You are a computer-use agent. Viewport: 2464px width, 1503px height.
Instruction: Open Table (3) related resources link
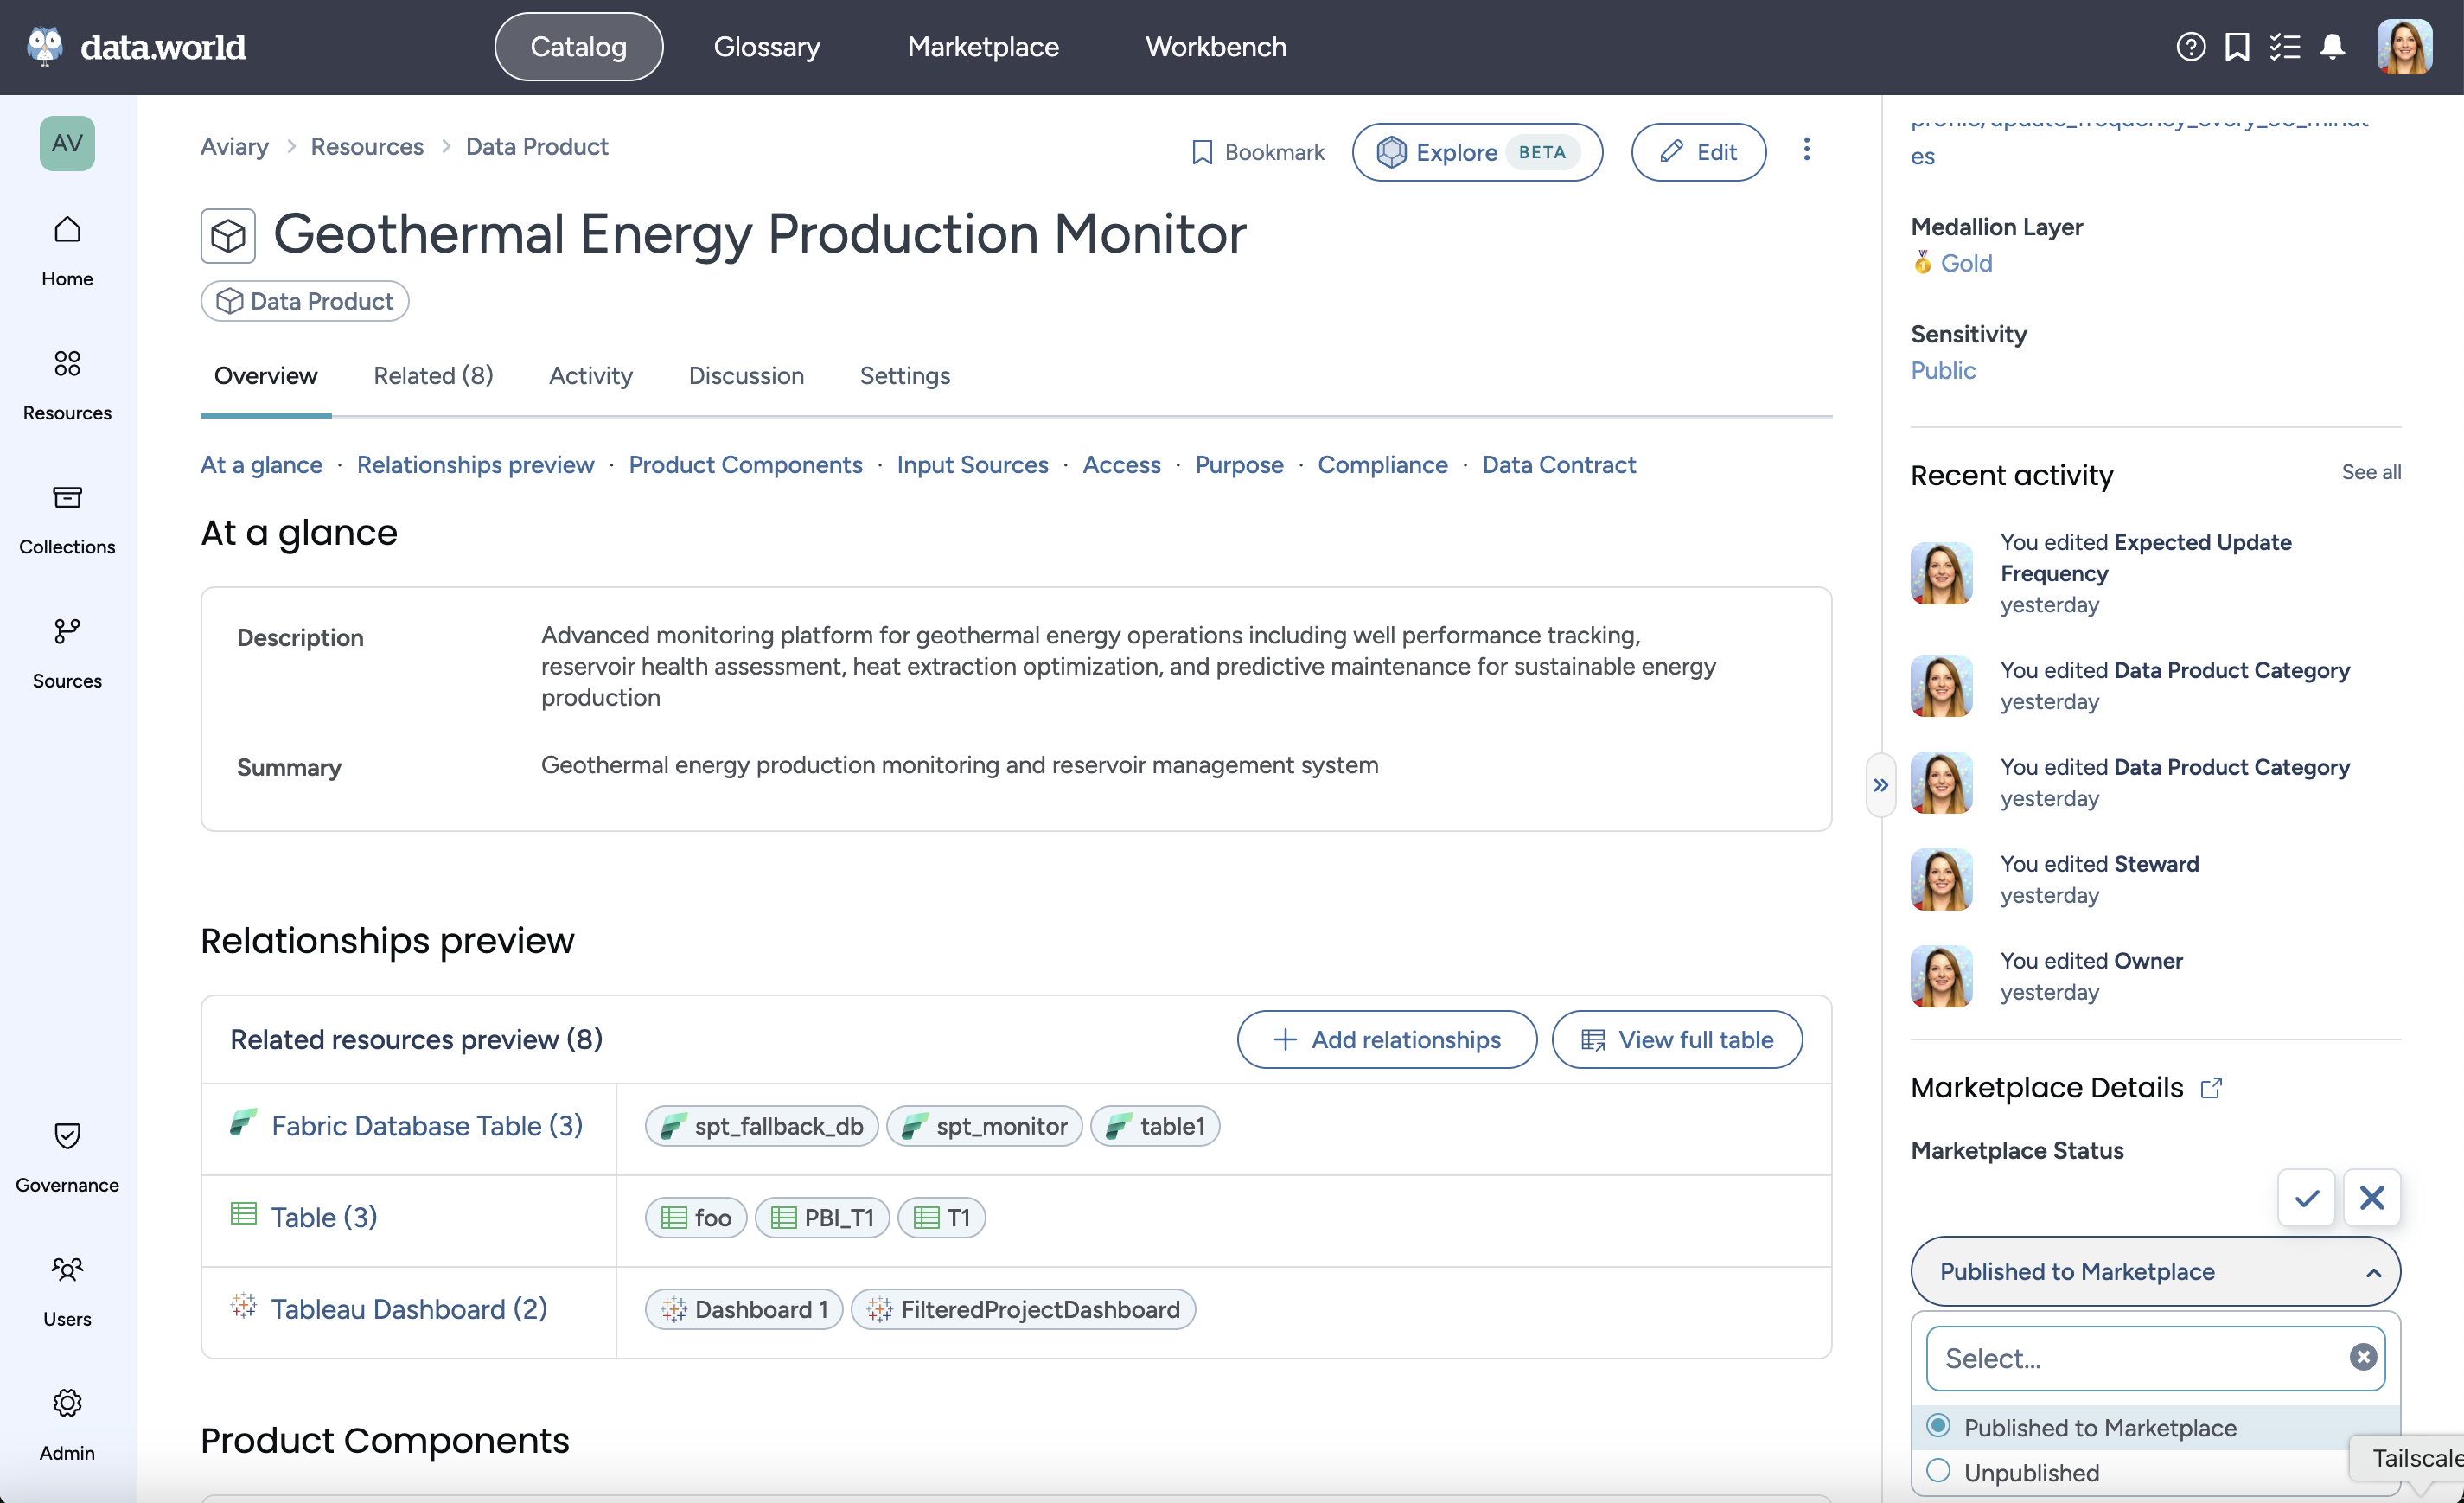coord(324,1216)
